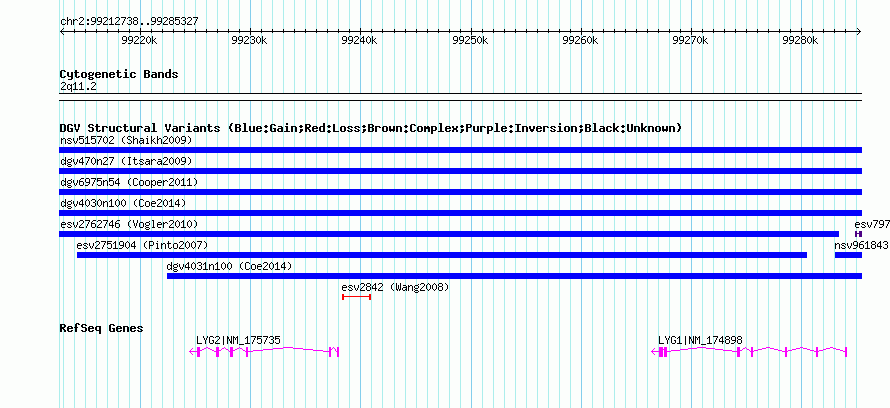
Task: Select the RefSeq Genes track title
Action: pyautogui.click(x=102, y=328)
